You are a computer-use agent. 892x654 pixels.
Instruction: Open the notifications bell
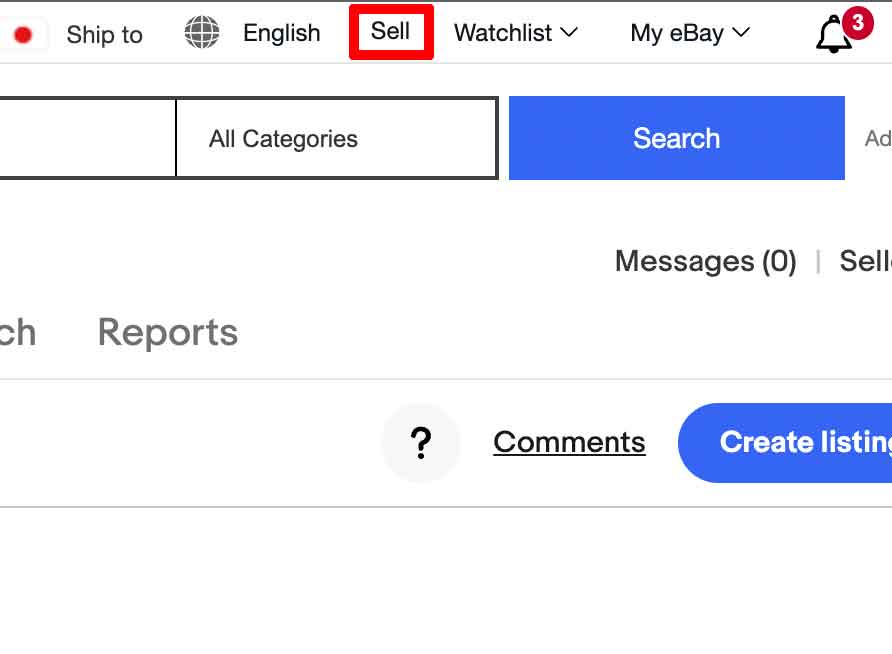coord(833,36)
